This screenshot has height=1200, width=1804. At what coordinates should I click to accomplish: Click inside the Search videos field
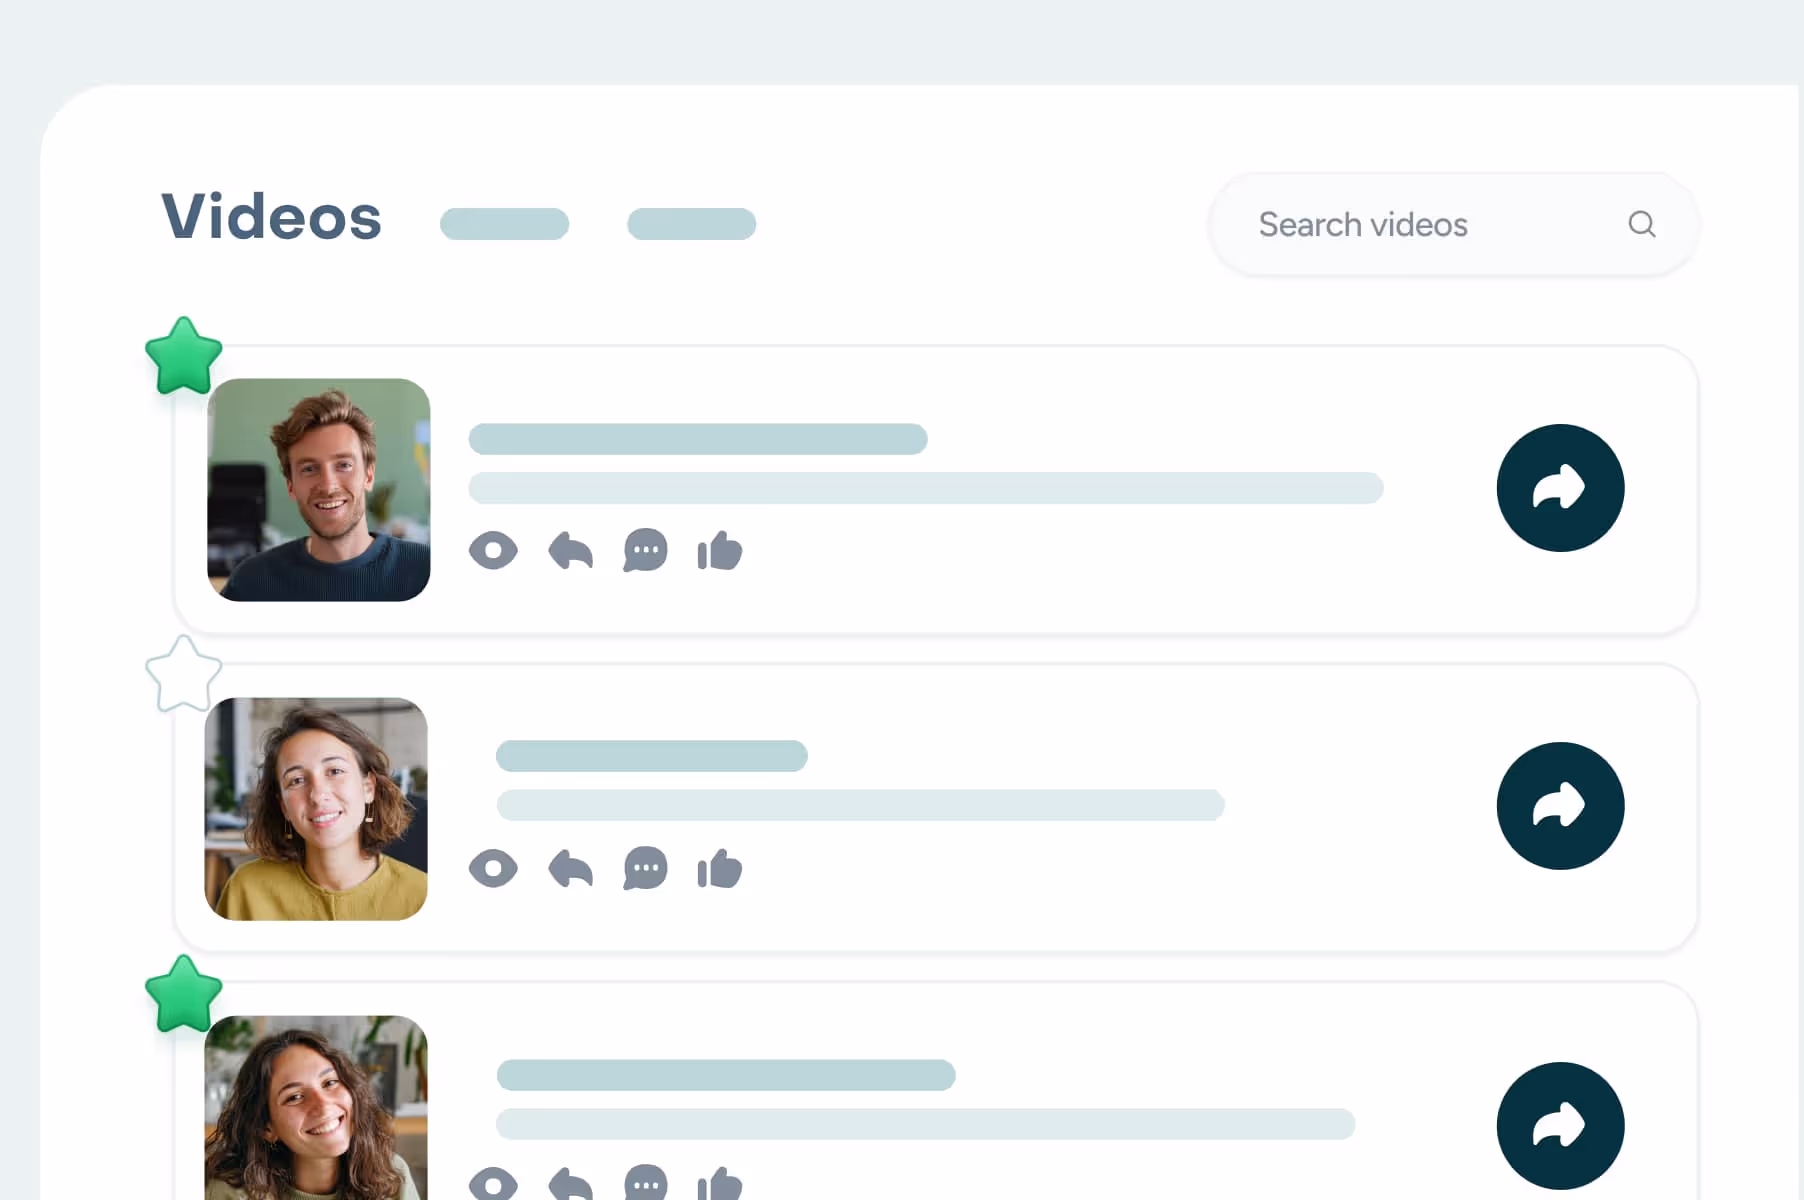(1400, 224)
